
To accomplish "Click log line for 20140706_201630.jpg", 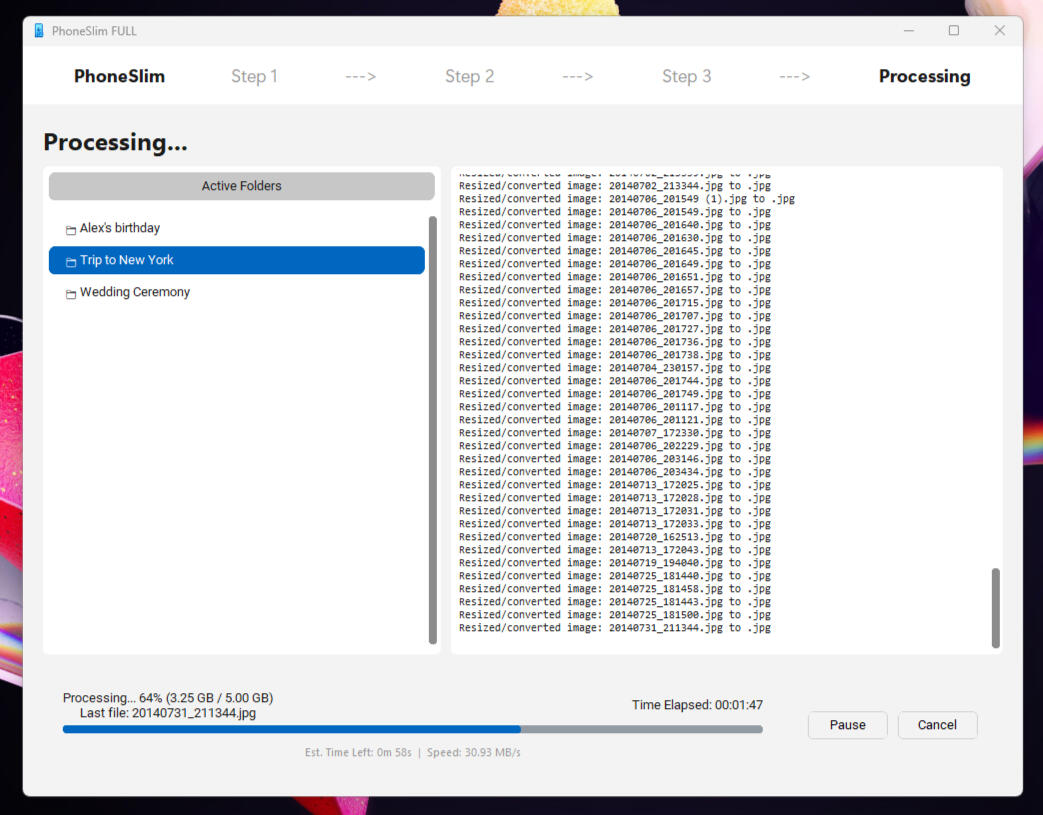I will (x=615, y=238).
